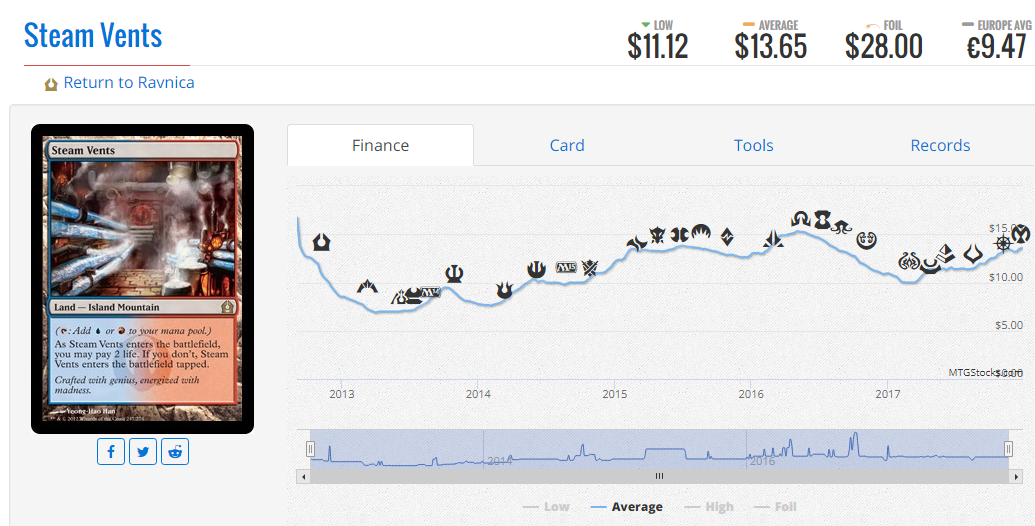
Task: Click the €9.47 Europe average value
Action: coord(997,47)
